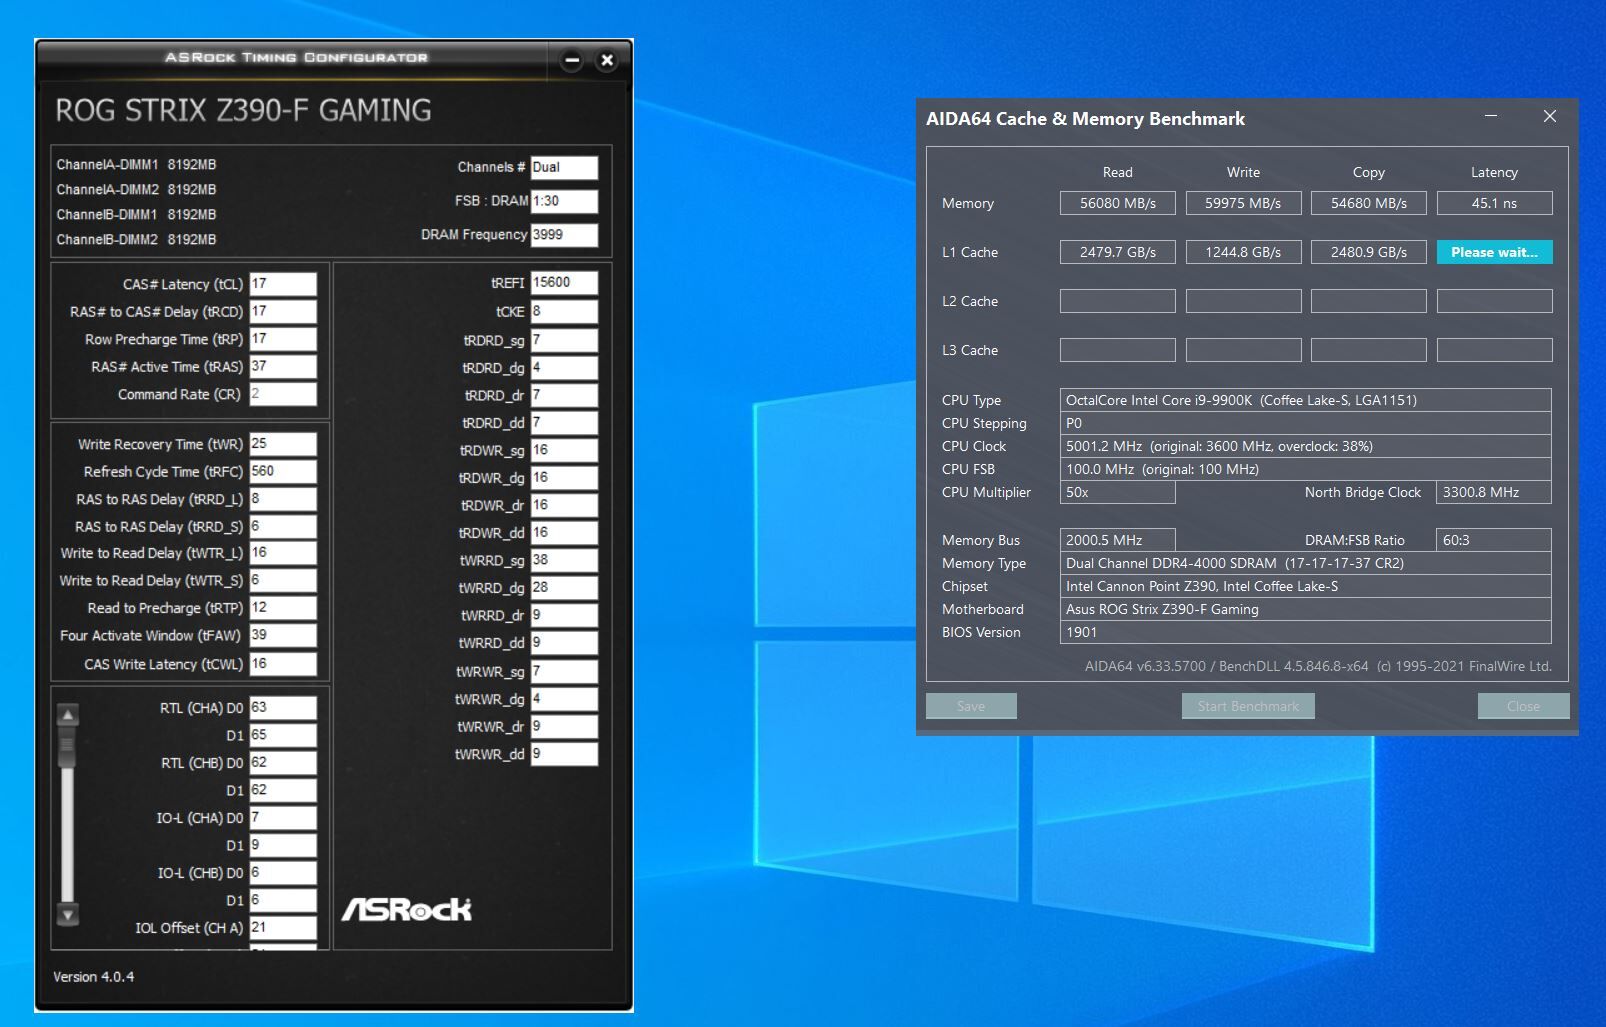
Task: Select the tWTR_S field
Action: 283,580
